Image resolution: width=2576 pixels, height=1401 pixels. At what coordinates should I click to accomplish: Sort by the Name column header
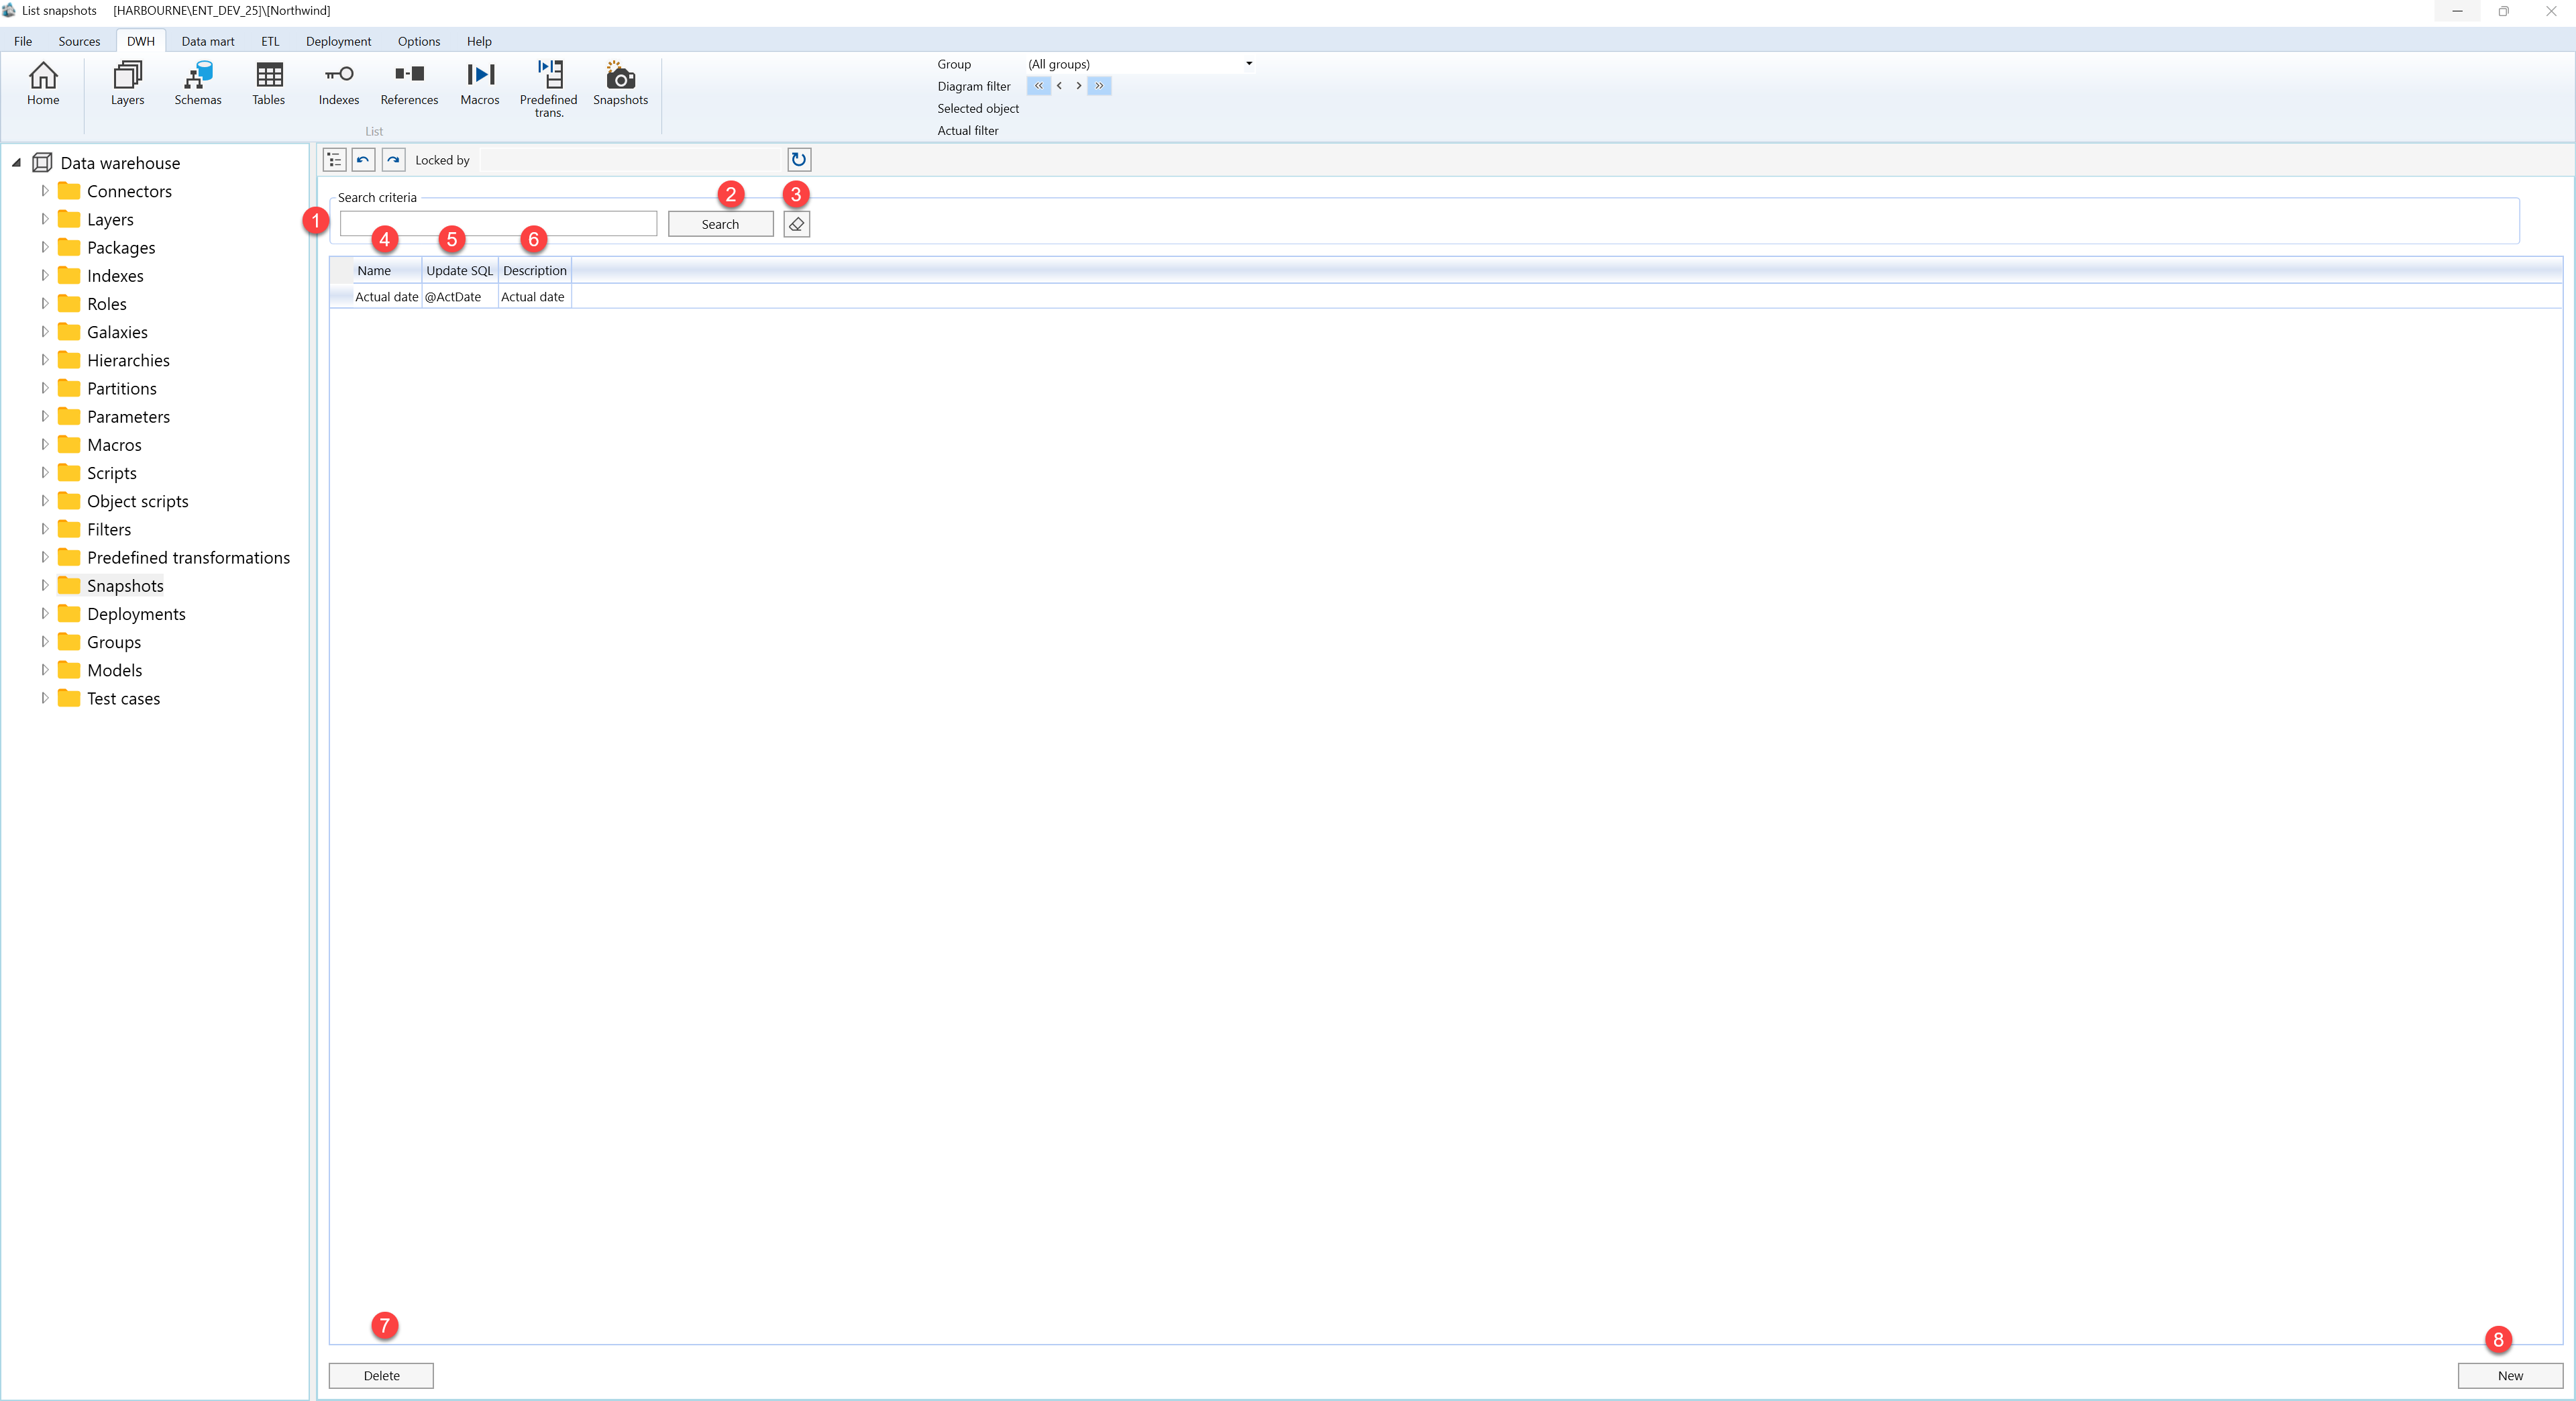click(387, 270)
